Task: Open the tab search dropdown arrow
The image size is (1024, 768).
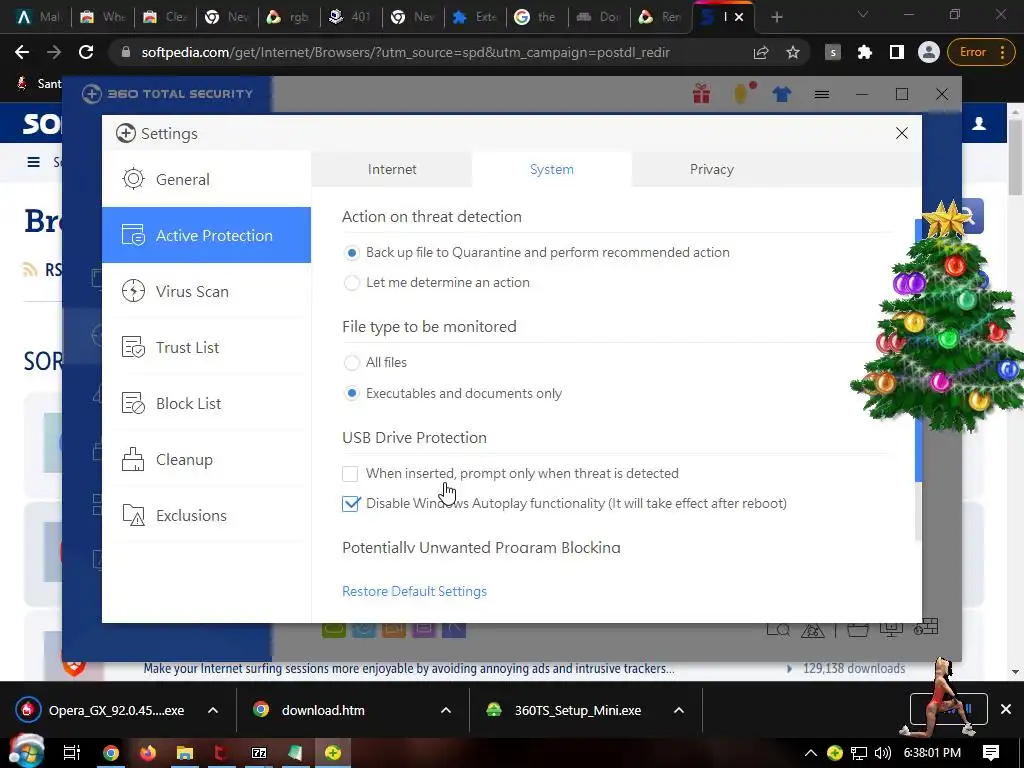Action: (863, 14)
